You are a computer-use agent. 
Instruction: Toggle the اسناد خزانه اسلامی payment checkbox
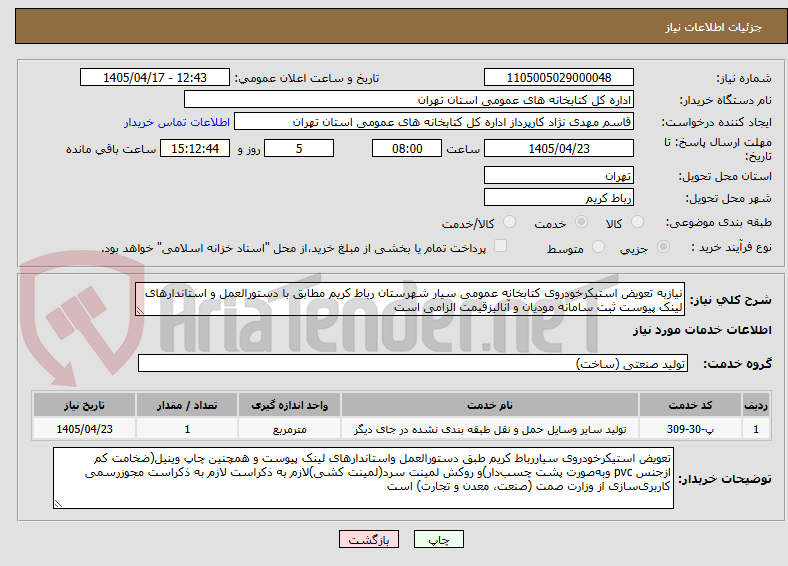pyautogui.click(x=500, y=246)
